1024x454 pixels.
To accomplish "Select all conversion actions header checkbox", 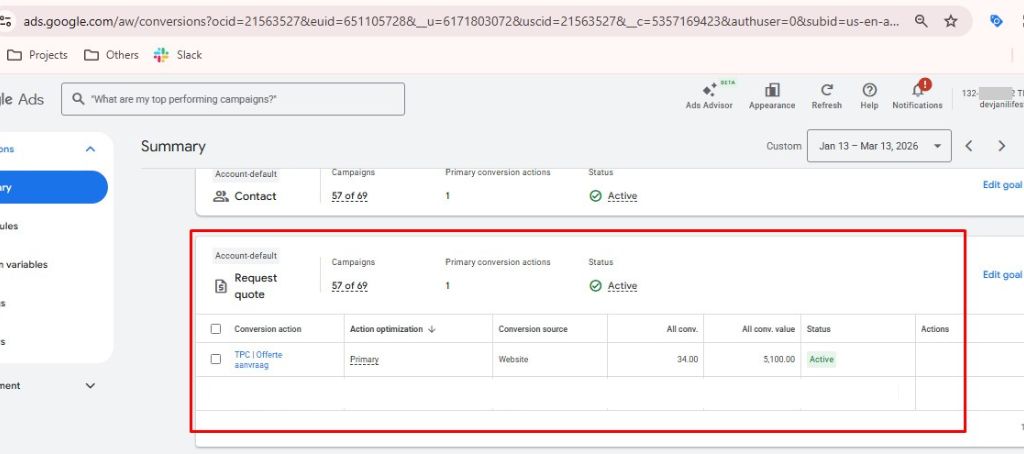I will [216, 329].
